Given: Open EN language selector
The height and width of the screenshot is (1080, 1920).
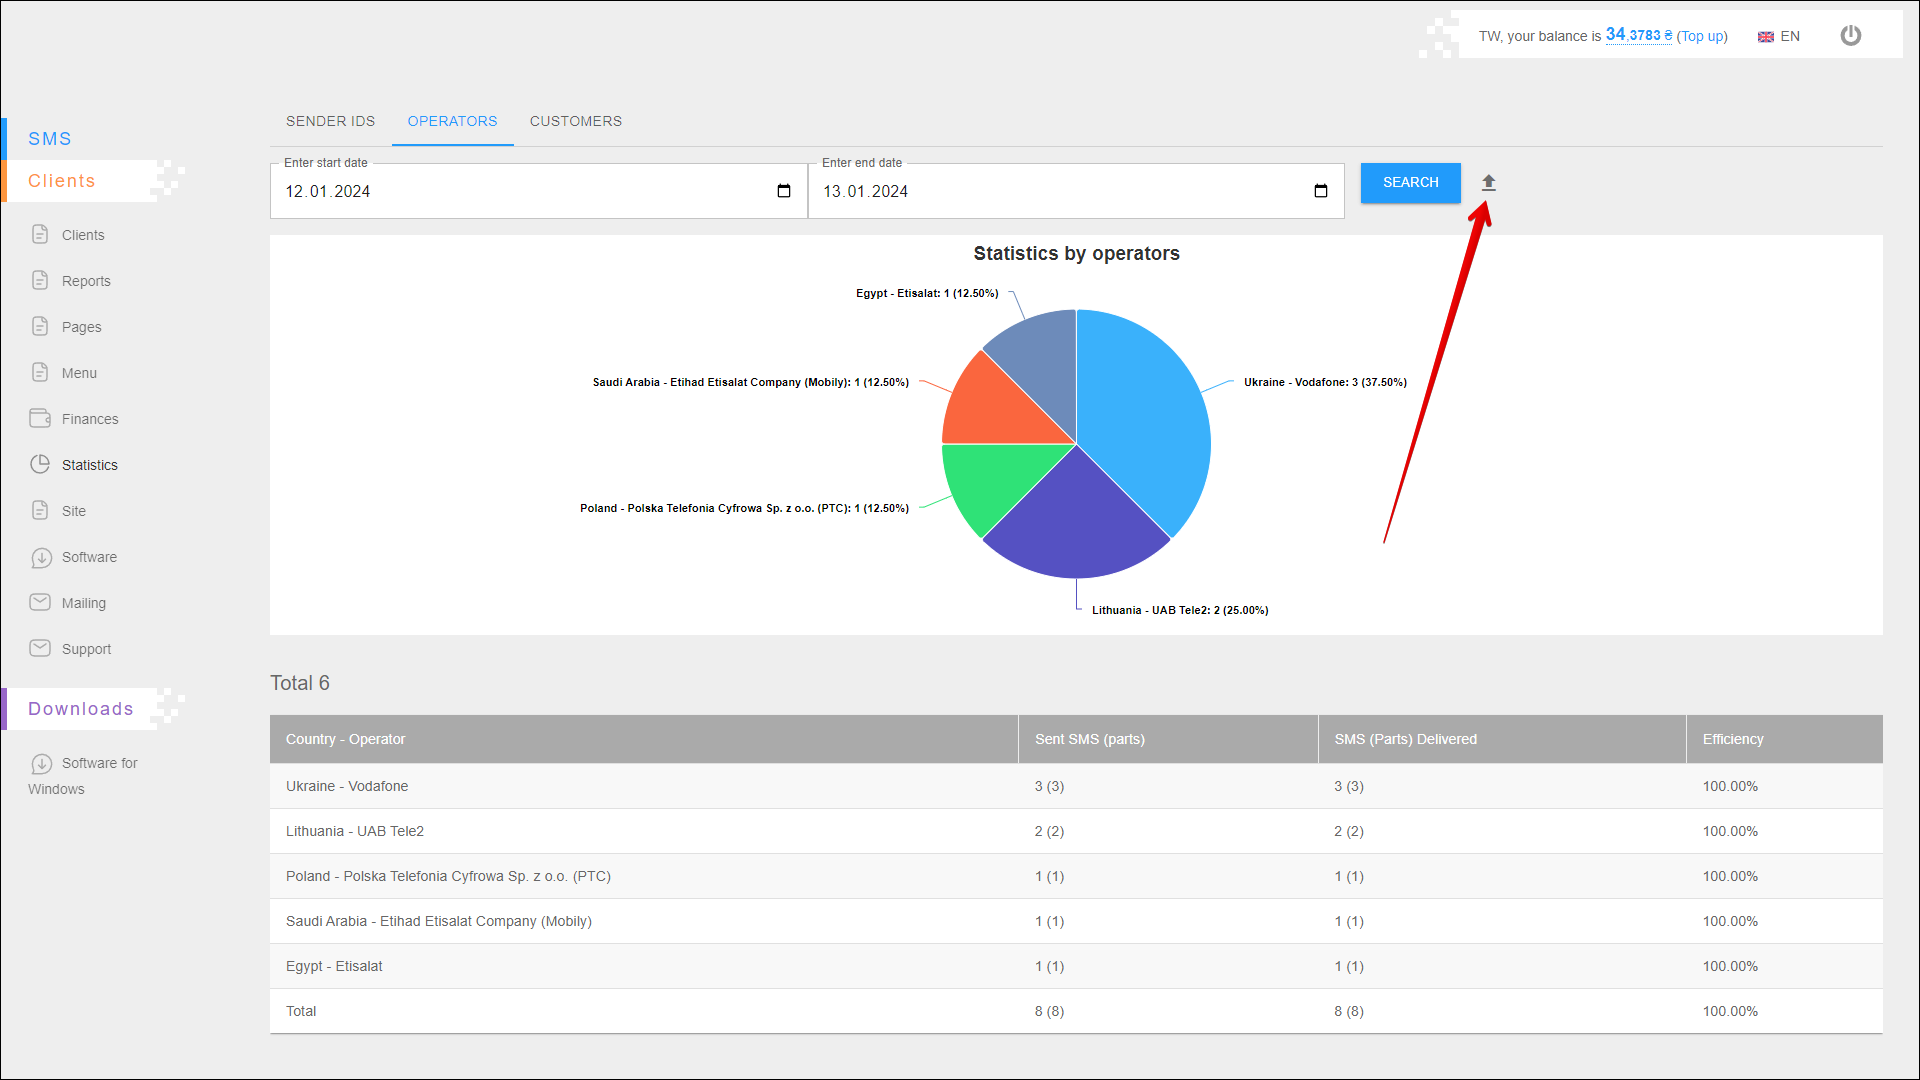Looking at the screenshot, I should 1779,36.
